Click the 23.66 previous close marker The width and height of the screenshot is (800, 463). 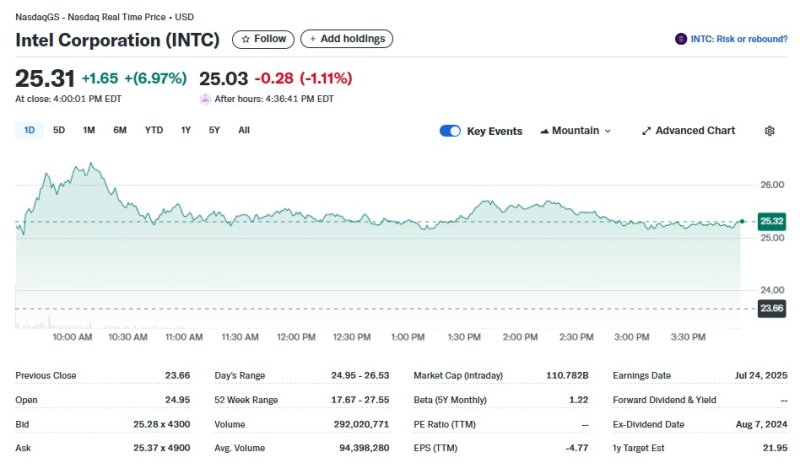pyautogui.click(x=771, y=308)
